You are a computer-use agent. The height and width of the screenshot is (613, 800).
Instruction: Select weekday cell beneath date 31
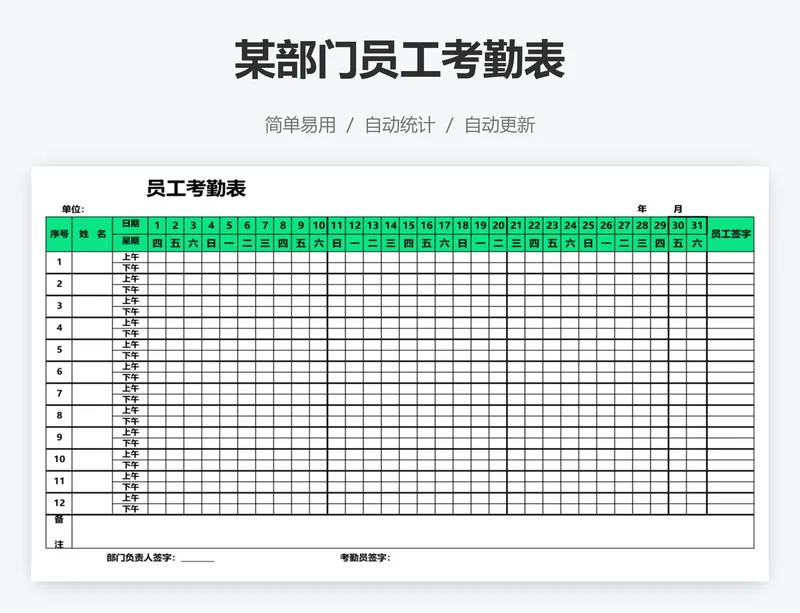696,243
